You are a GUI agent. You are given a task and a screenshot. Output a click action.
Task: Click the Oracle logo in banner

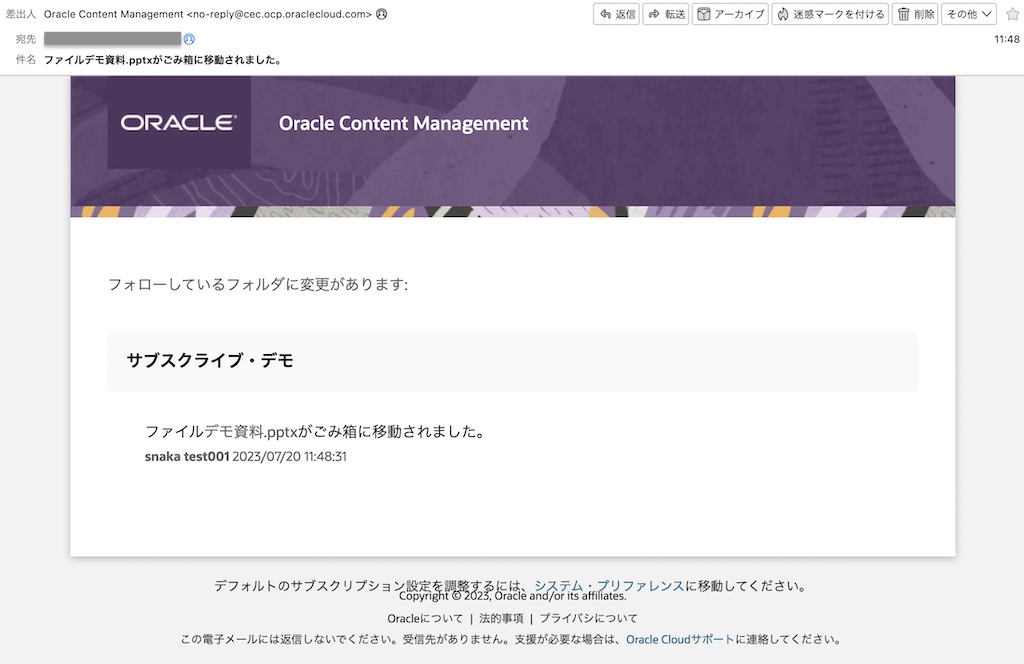[x=179, y=123]
